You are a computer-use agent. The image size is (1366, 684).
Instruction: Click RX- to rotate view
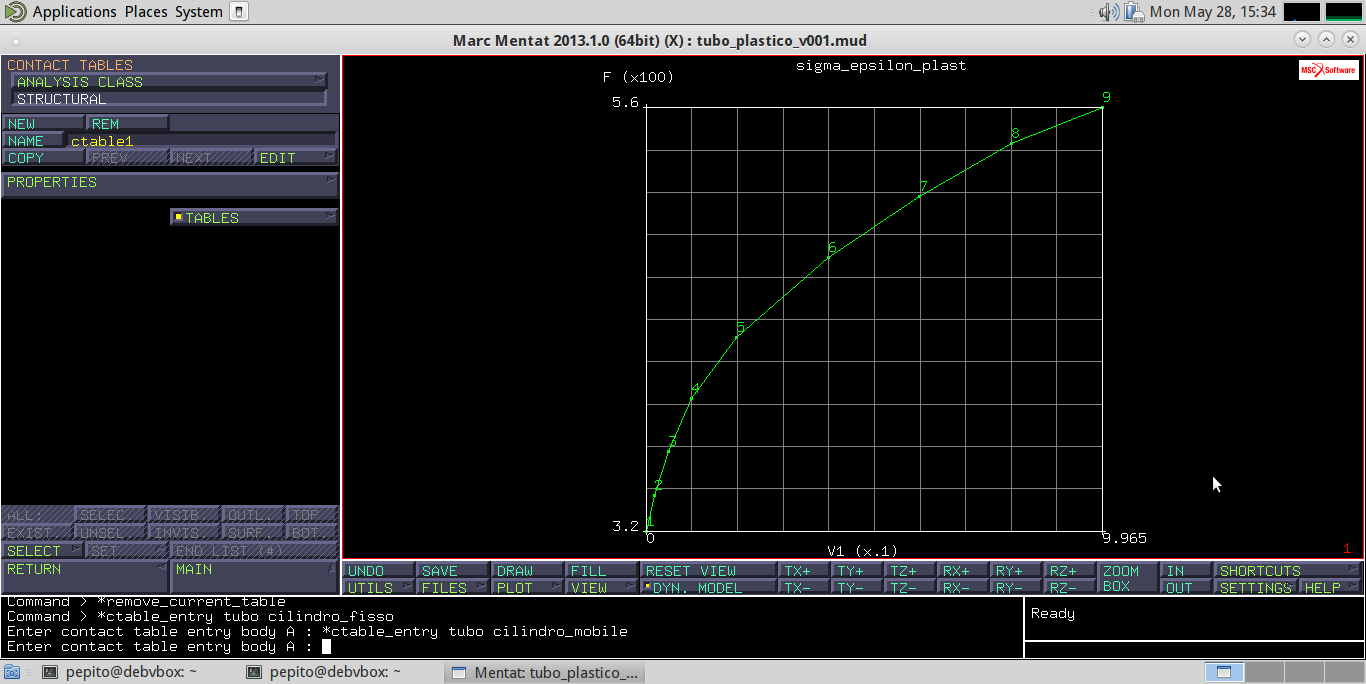click(x=965, y=588)
